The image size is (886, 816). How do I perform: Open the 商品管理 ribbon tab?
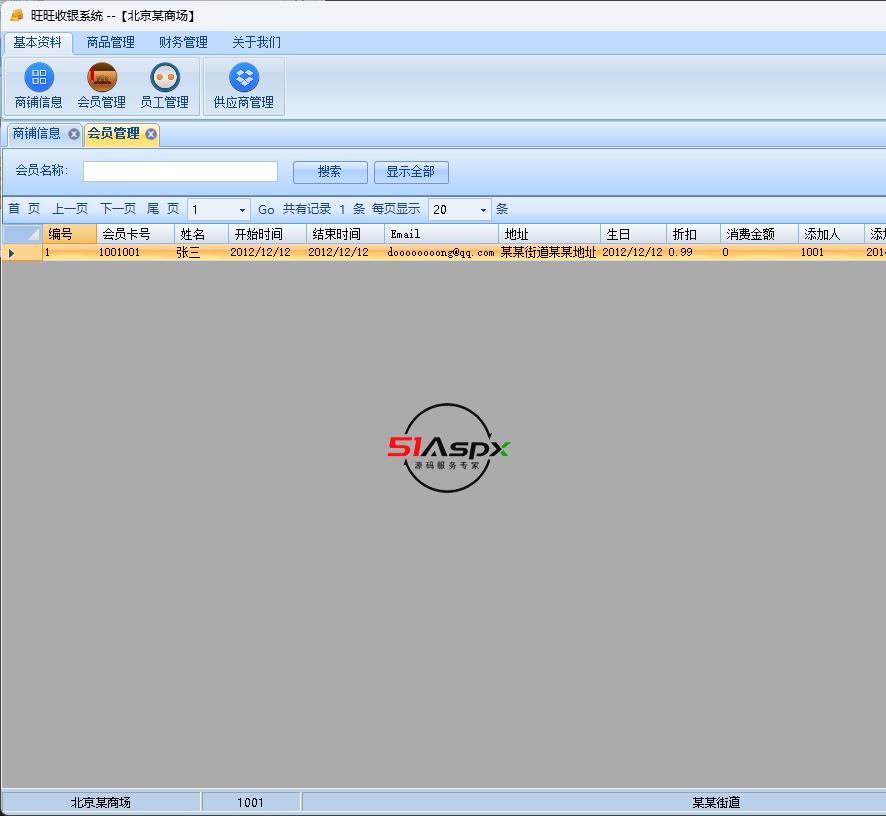click(110, 42)
